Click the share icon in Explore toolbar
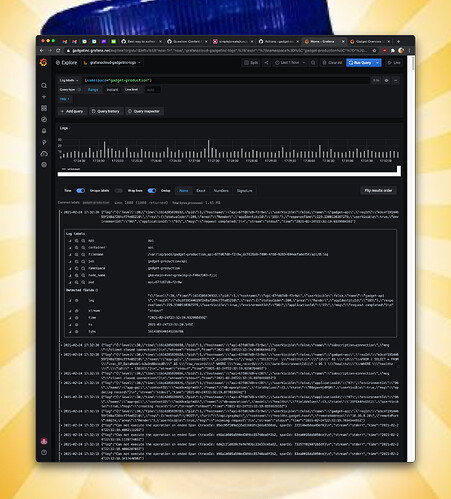This screenshot has width=451, height=499. coord(266,63)
